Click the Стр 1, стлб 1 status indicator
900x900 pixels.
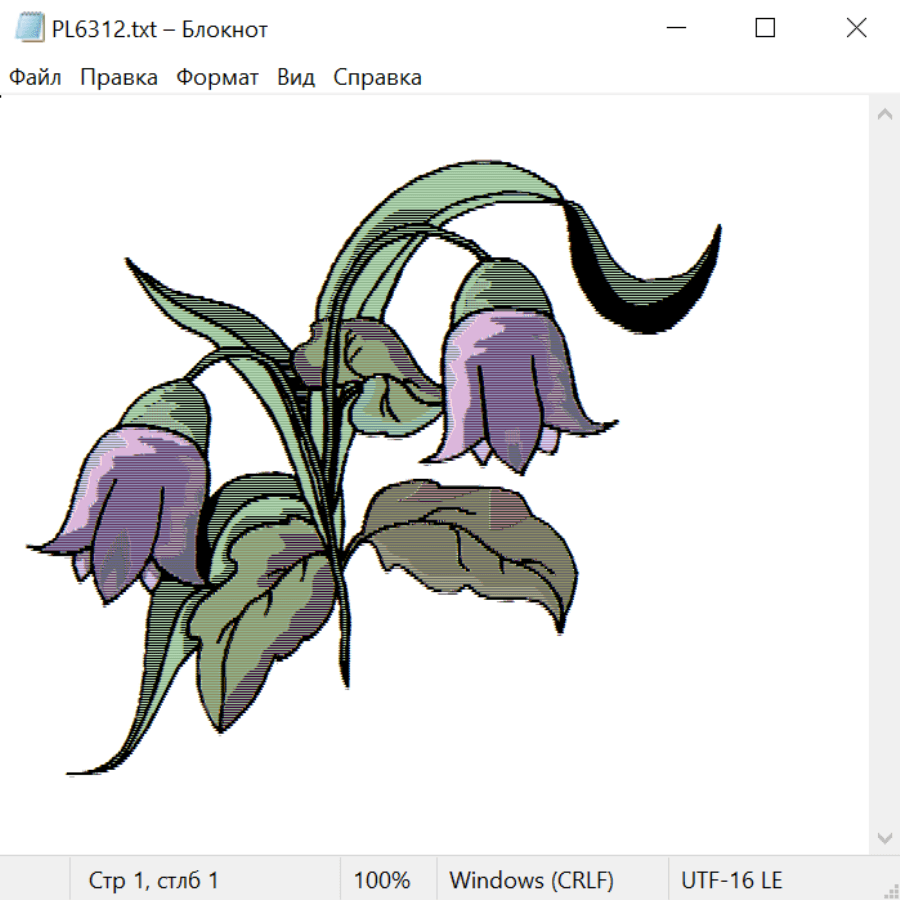[153, 880]
